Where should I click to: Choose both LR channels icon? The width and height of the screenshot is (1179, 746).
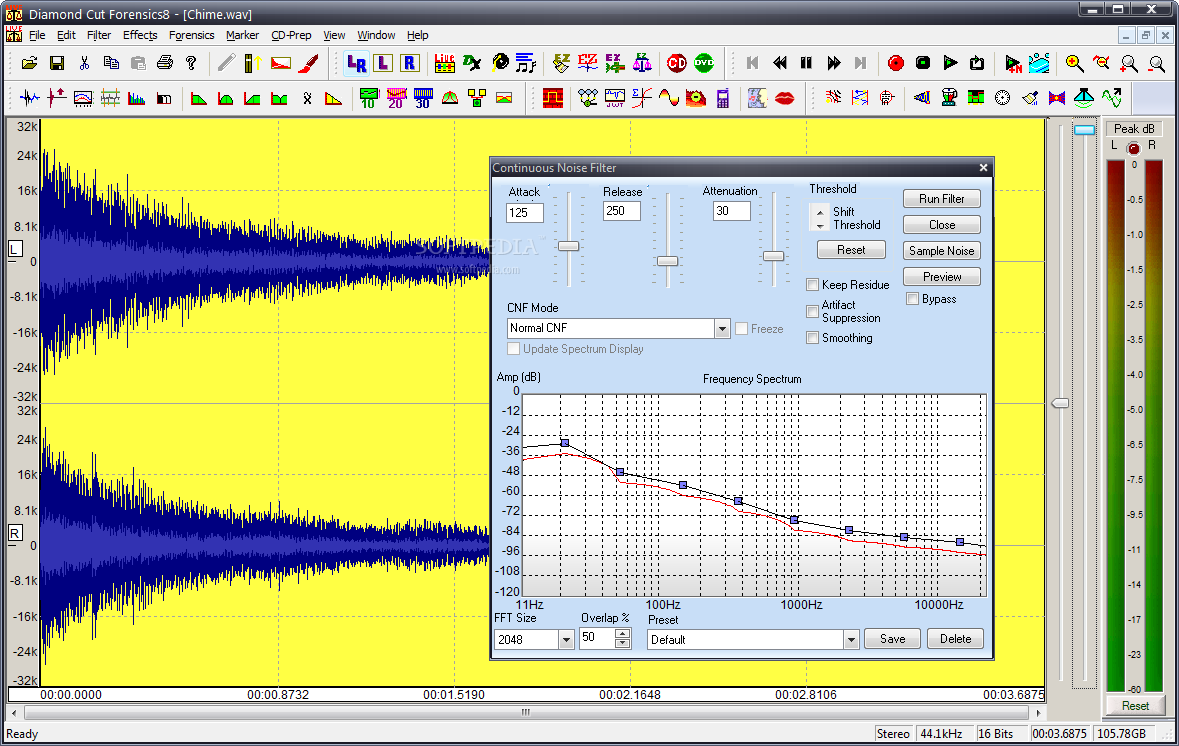point(356,64)
